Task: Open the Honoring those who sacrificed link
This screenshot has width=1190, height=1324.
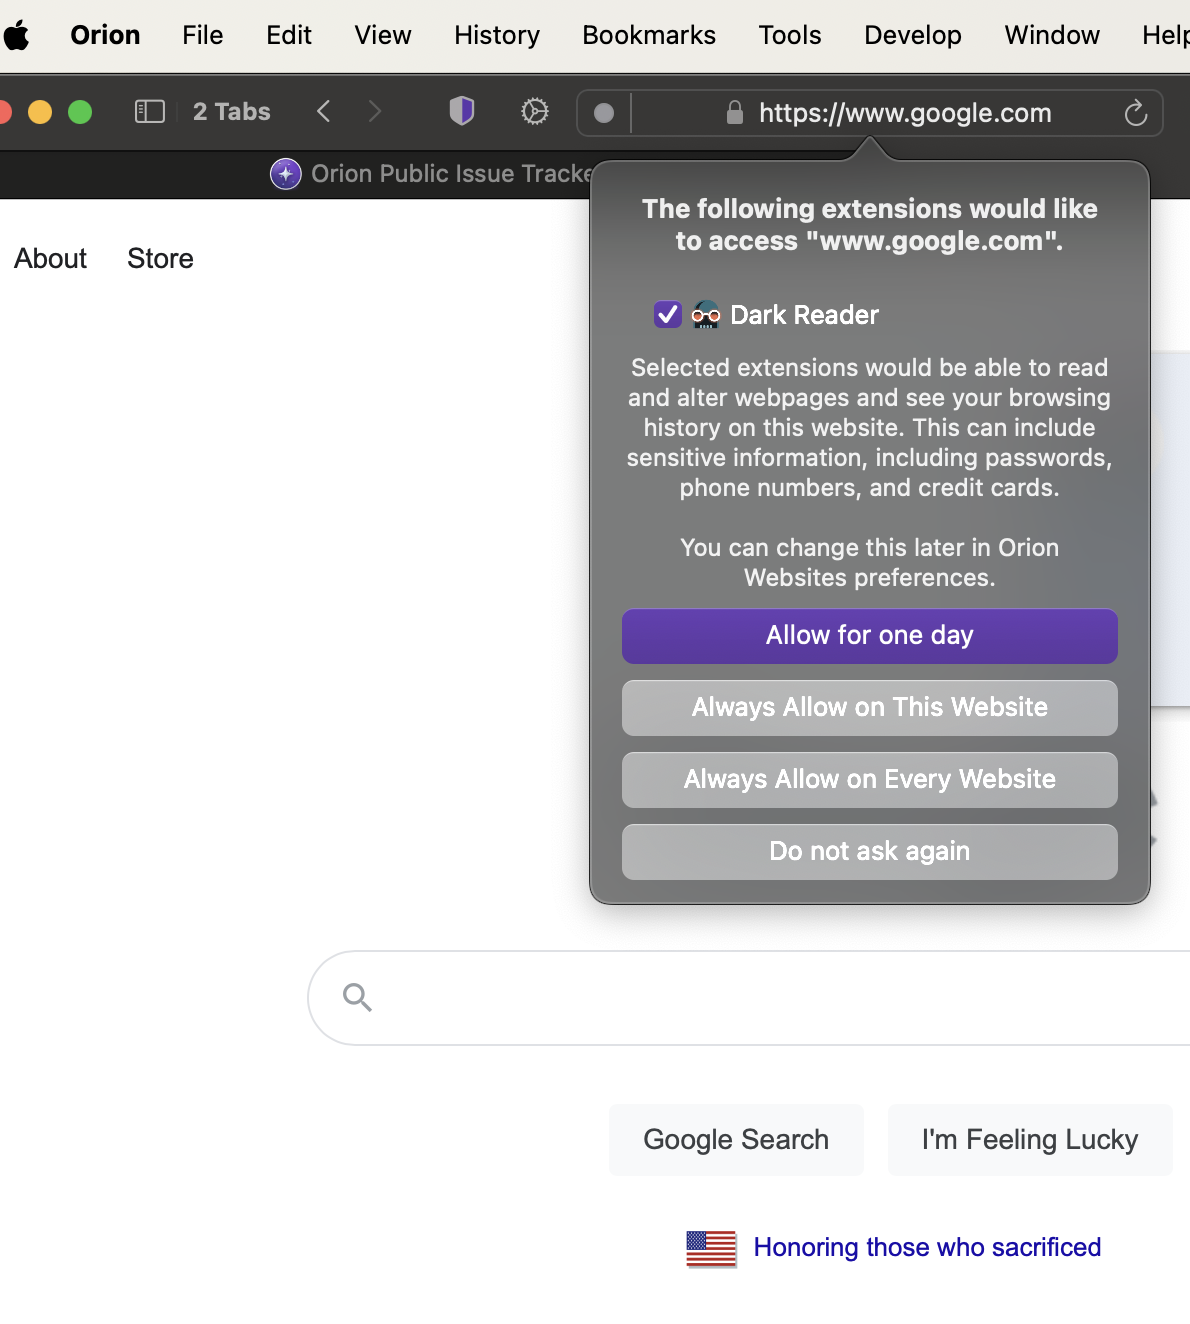Action: 926,1248
